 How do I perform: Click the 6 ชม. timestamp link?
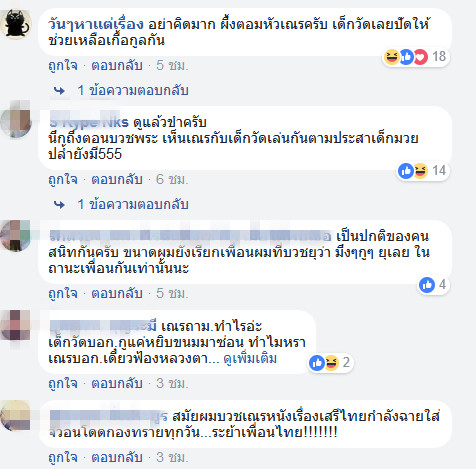coord(172,179)
